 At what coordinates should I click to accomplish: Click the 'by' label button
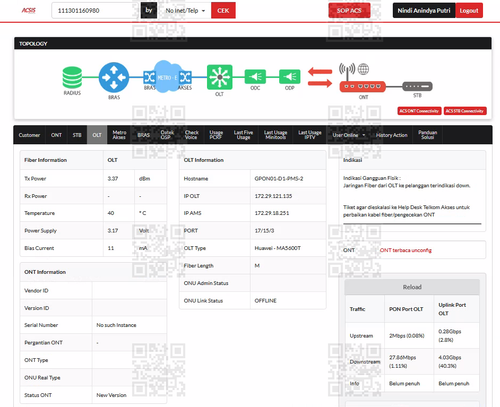click(x=149, y=10)
